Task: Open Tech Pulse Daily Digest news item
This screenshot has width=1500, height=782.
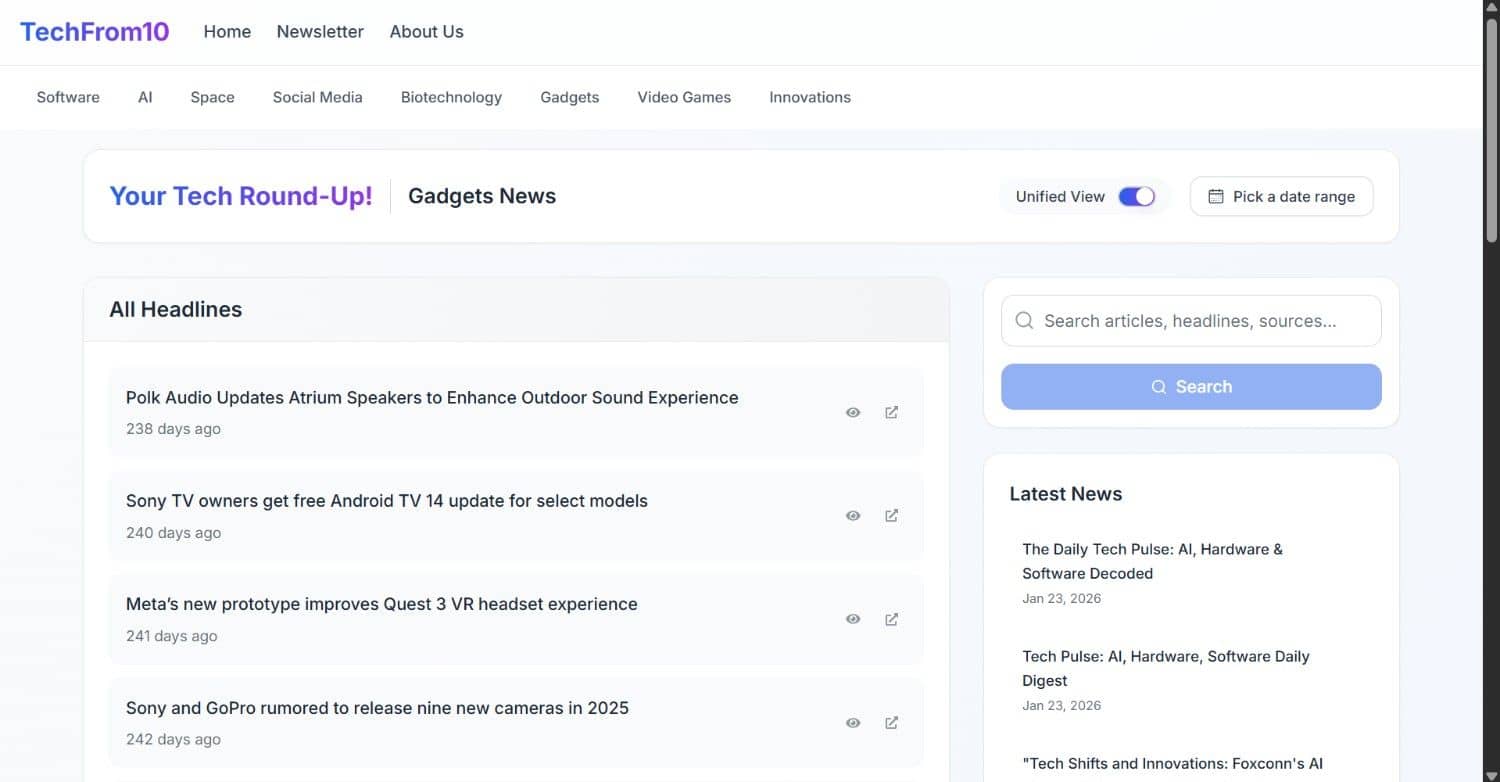Action: (1166, 668)
